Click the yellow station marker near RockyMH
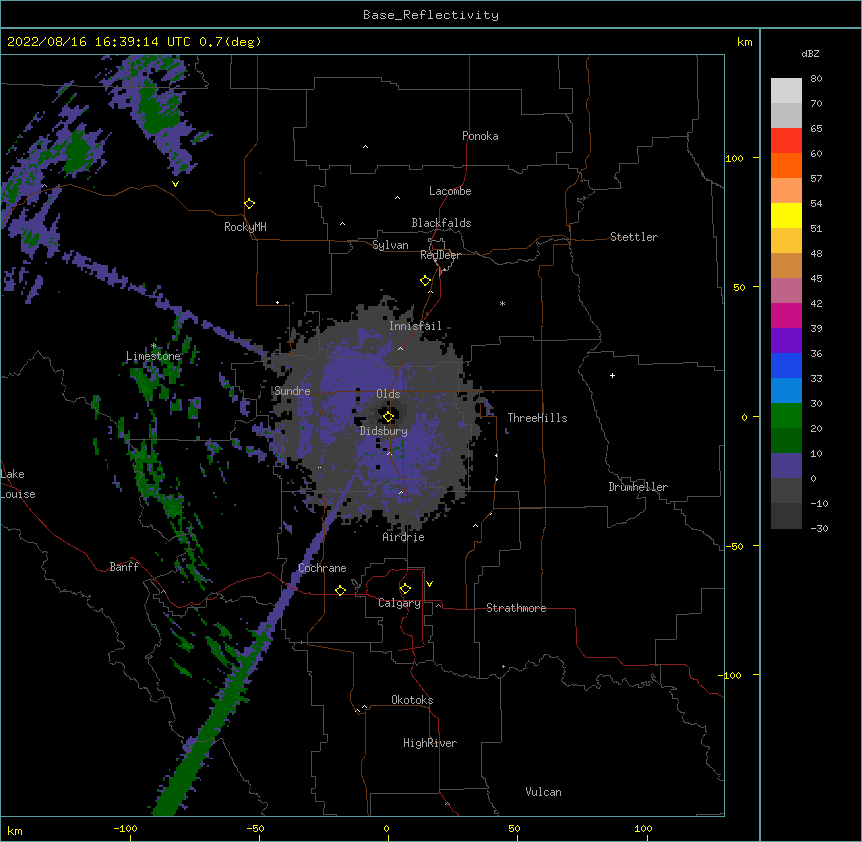This screenshot has width=862, height=842. tap(249, 204)
